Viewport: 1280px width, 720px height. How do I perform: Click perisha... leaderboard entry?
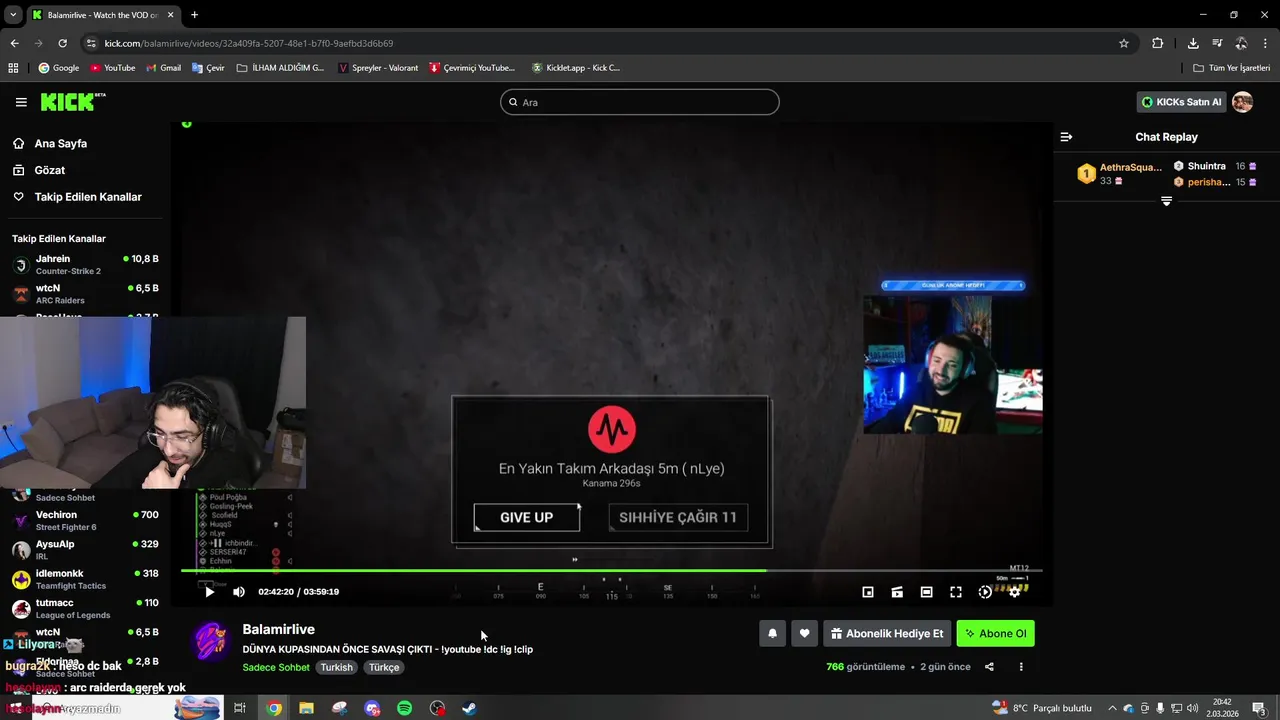point(1215,182)
